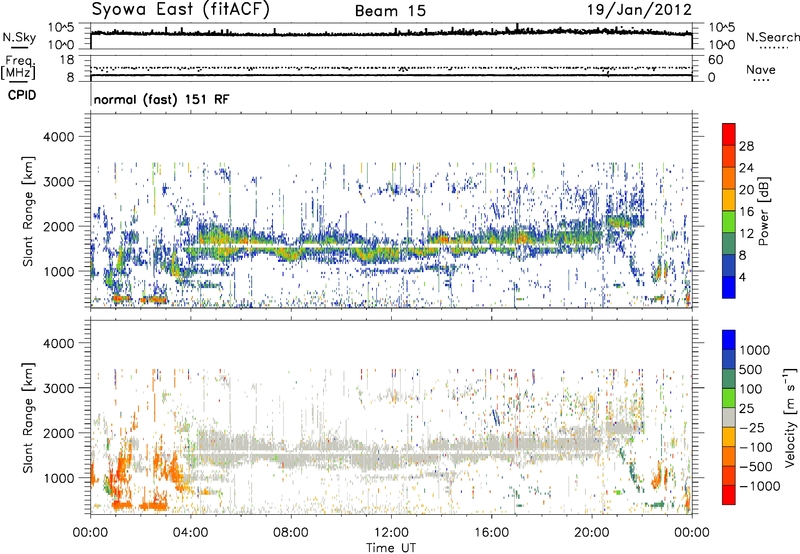Click the '24' value on the power color bar

pyautogui.click(x=746, y=168)
